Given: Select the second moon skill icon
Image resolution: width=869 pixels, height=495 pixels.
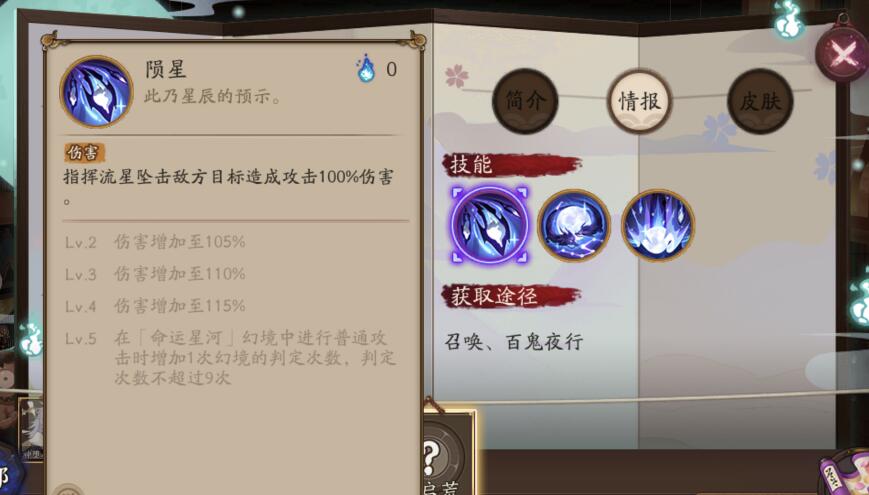Looking at the screenshot, I should [x=574, y=225].
